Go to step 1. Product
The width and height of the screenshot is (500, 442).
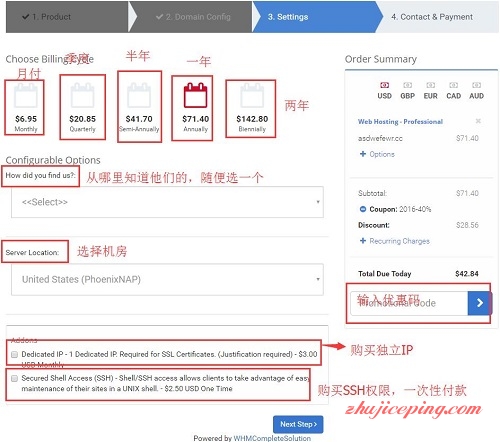[67, 17]
